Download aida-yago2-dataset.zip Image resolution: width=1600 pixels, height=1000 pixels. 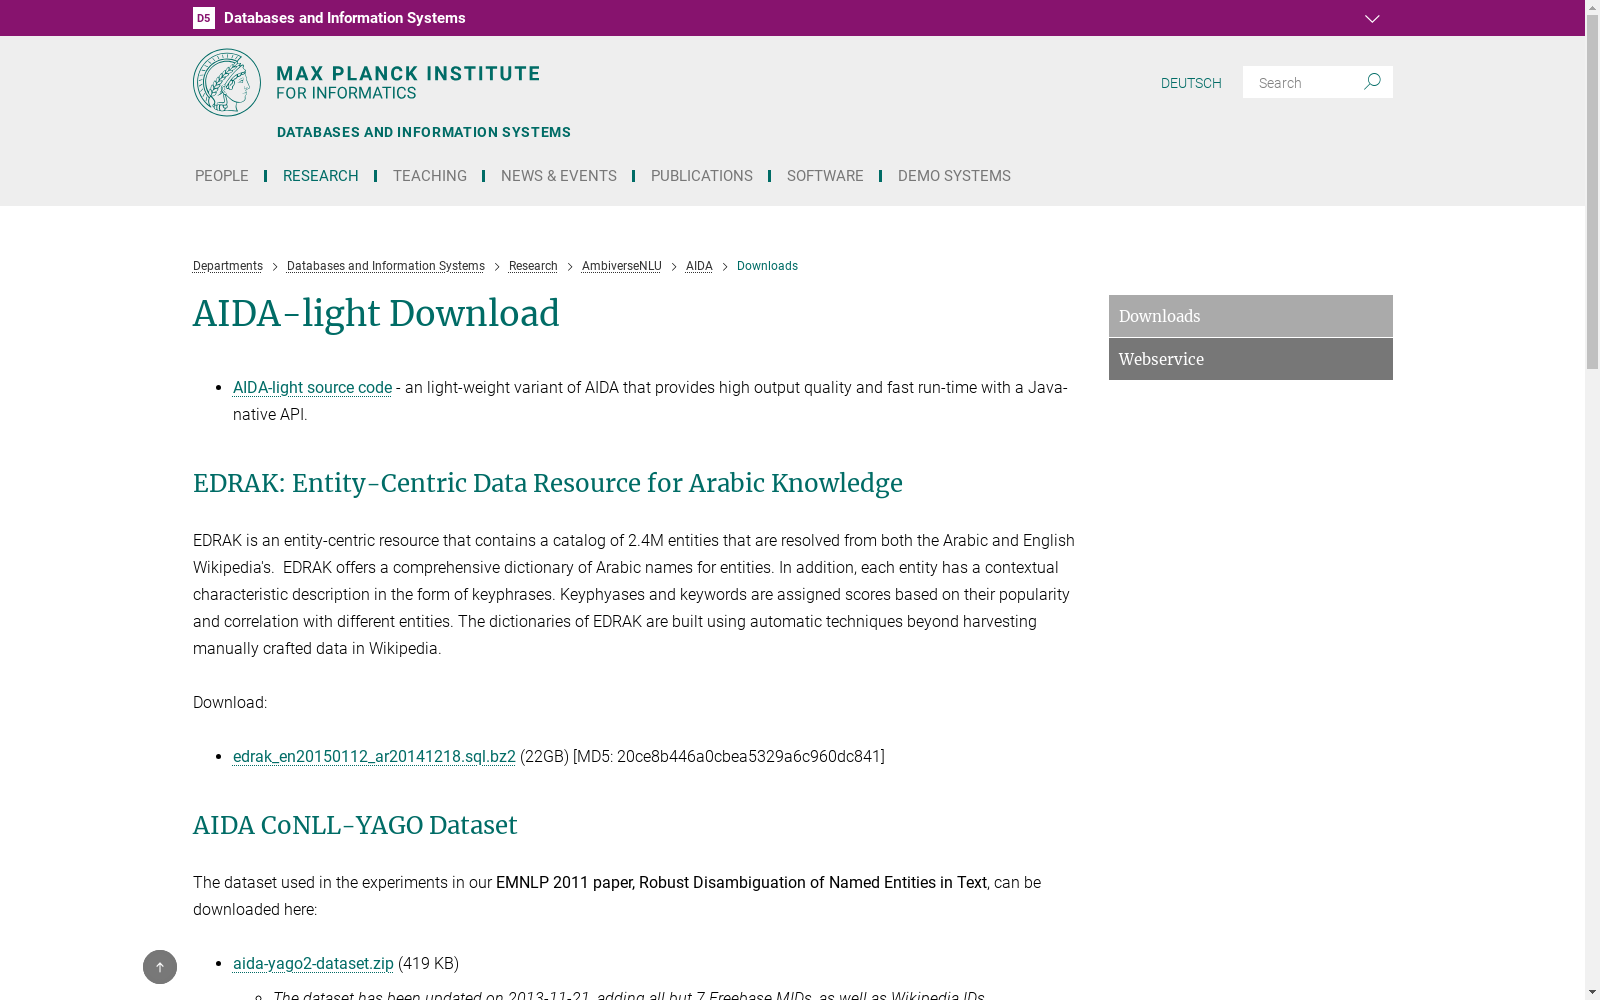(x=313, y=964)
